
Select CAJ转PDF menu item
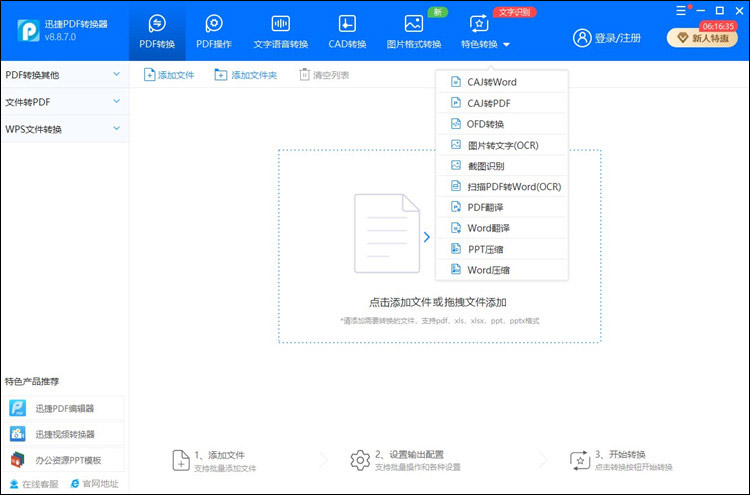[x=502, y=103]
